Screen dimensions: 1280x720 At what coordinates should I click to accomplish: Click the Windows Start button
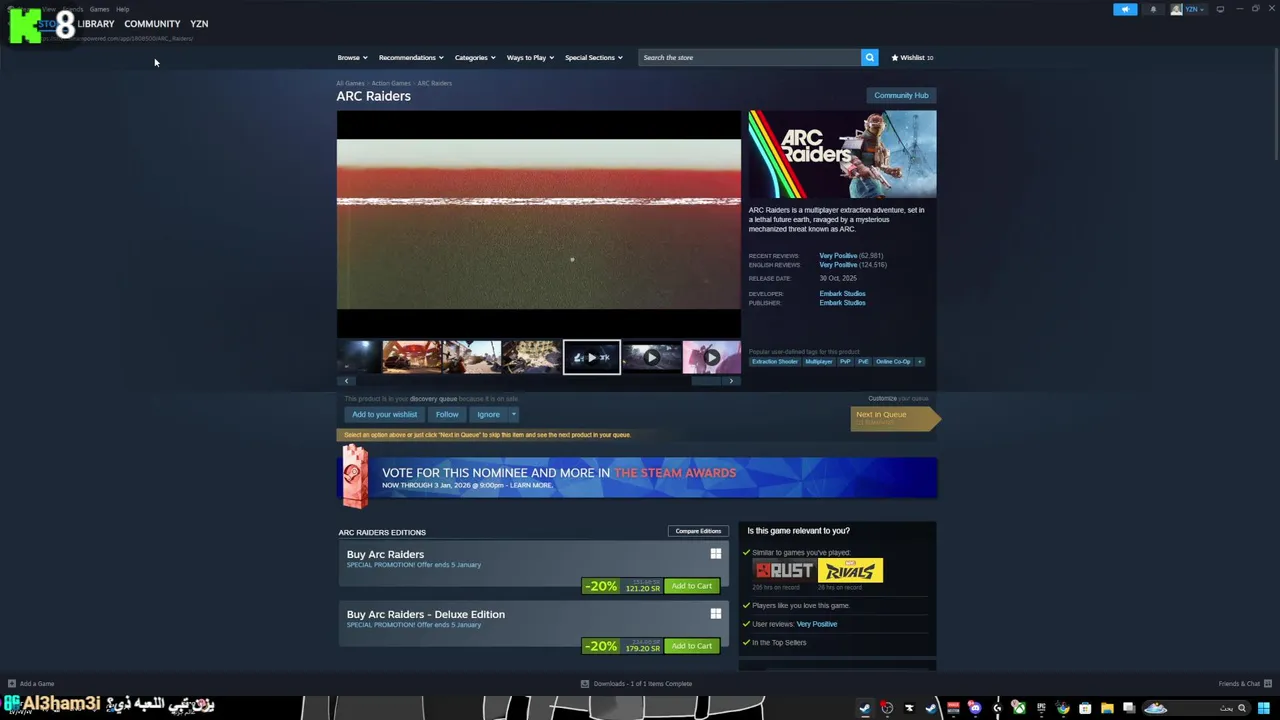[x=1264, y=708]
